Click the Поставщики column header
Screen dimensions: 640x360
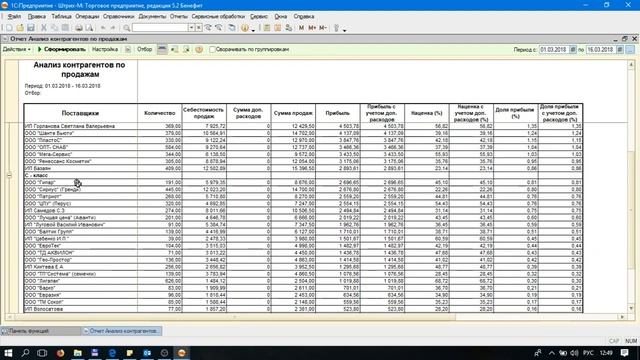(80, 113)
